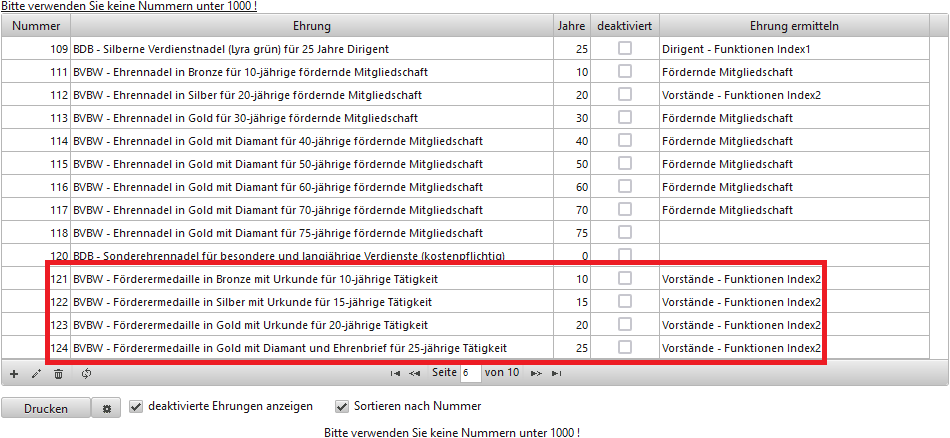Click 'Fördernde Mitgliedschaft' cell in row 111
The height and width of the screenshot is (438, 950).
pyautogui.click(x=794, y=72)
